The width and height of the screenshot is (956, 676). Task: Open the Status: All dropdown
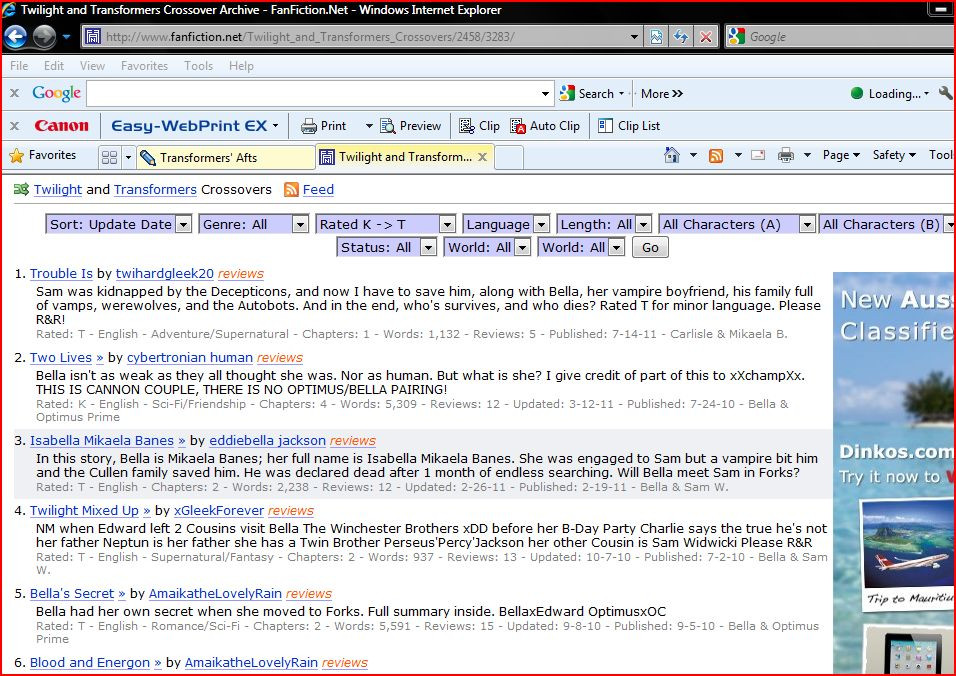pyautogui.click(x=387, y=247)
